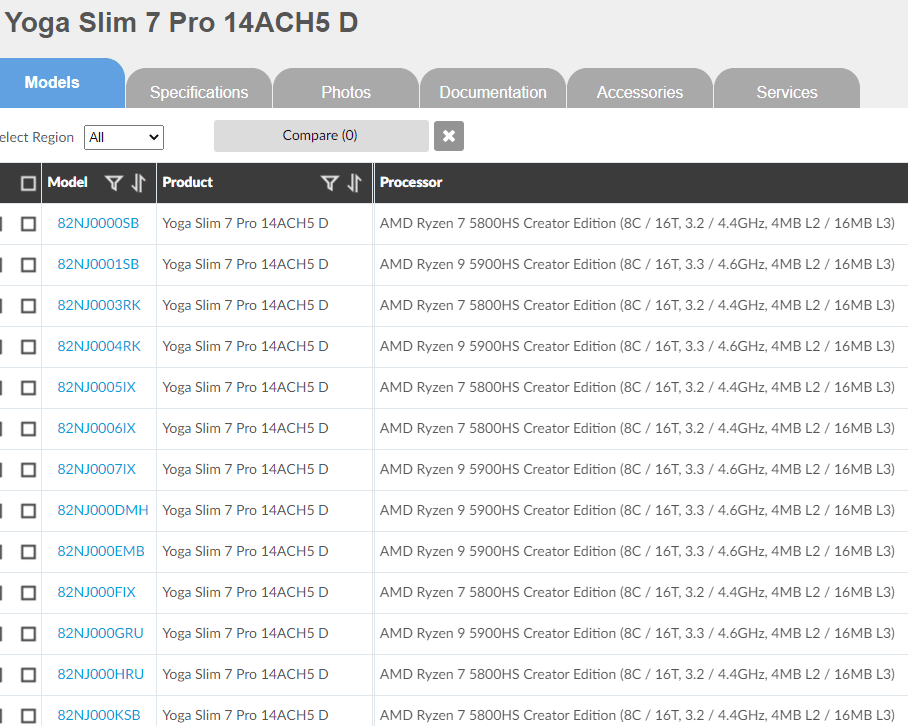Click the Processor column header
908x726 pixels.
point(411,183)
